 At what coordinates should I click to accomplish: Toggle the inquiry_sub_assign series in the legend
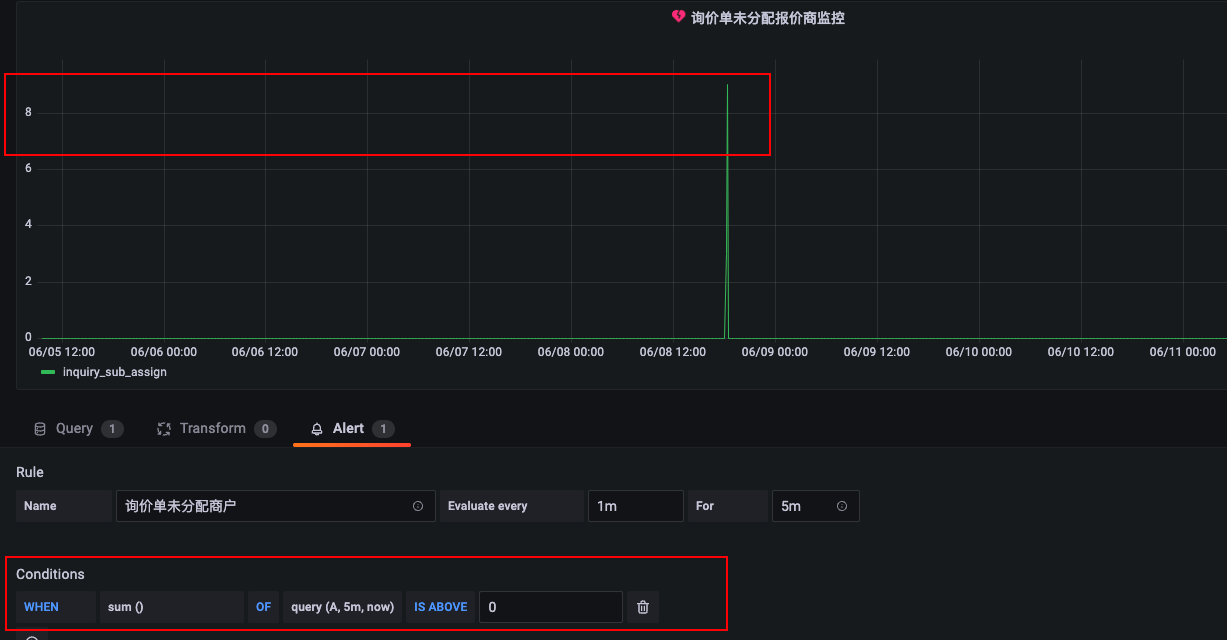coord(114,372)
